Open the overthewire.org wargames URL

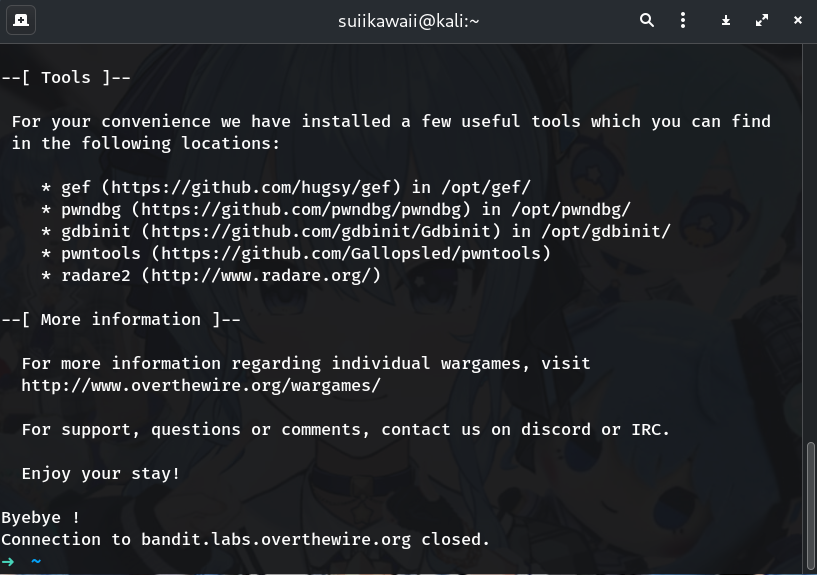click(x=201, y=386)
